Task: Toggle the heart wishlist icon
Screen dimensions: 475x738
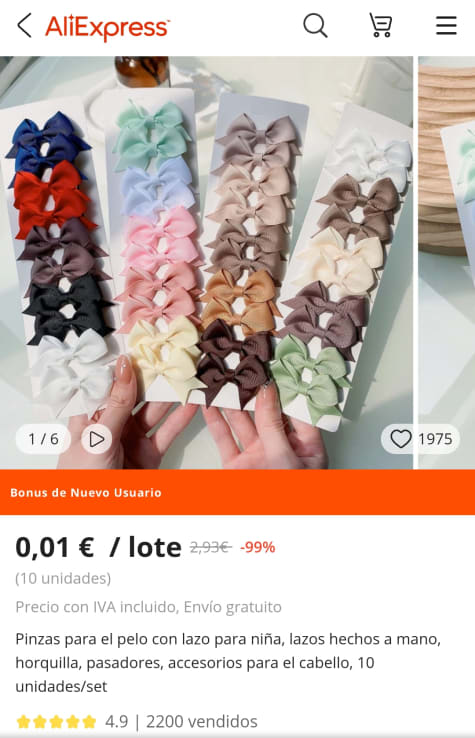Action: (x=401, y=439)
